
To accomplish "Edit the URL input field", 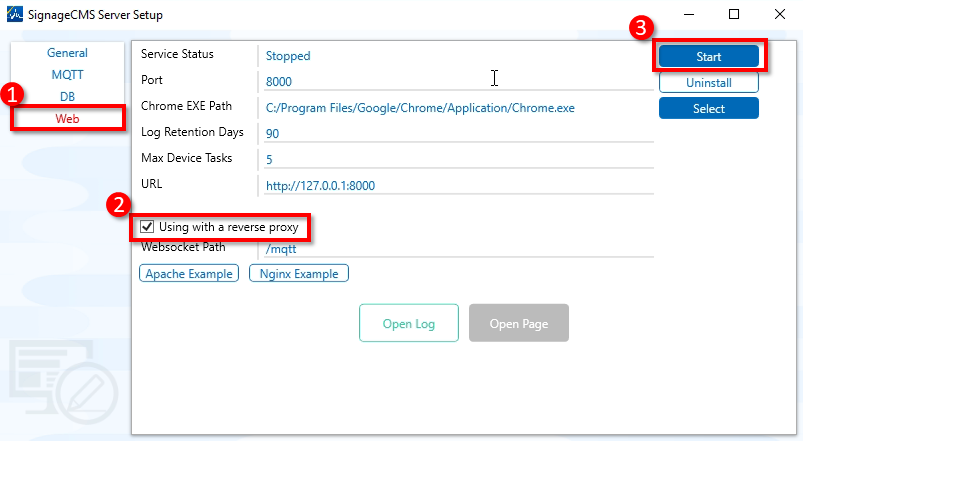I will click(455, 185).
